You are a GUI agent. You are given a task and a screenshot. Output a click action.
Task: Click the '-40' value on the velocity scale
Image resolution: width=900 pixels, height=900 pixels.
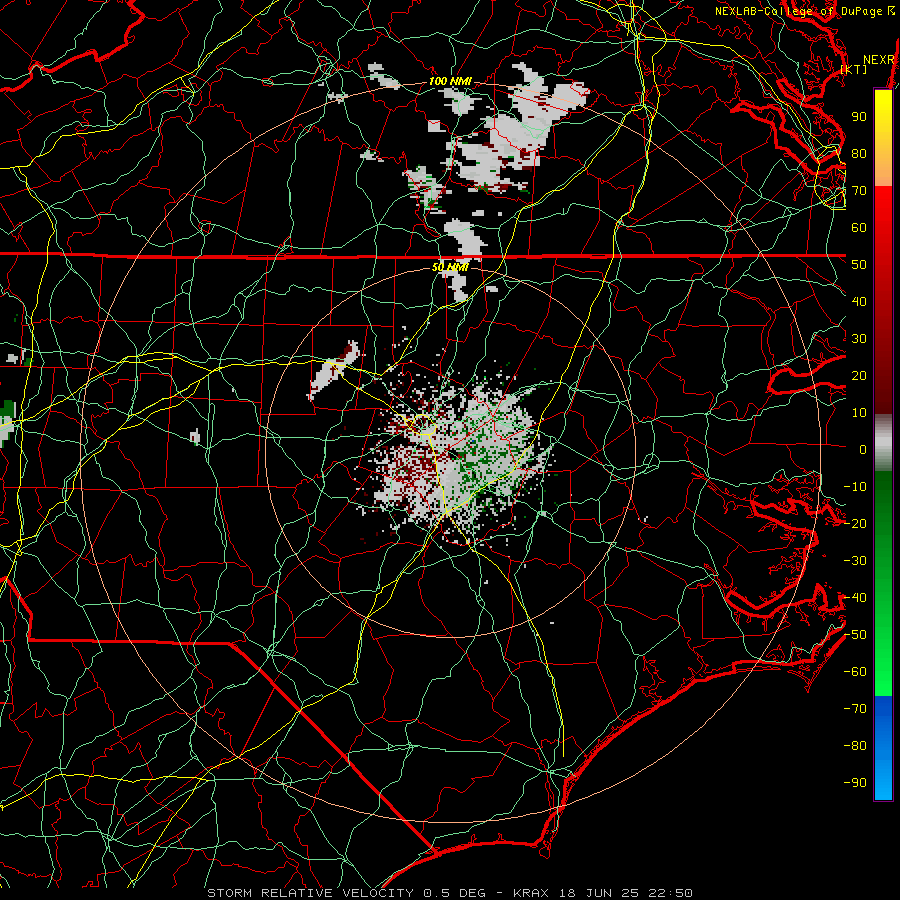[x=855, y=598]
